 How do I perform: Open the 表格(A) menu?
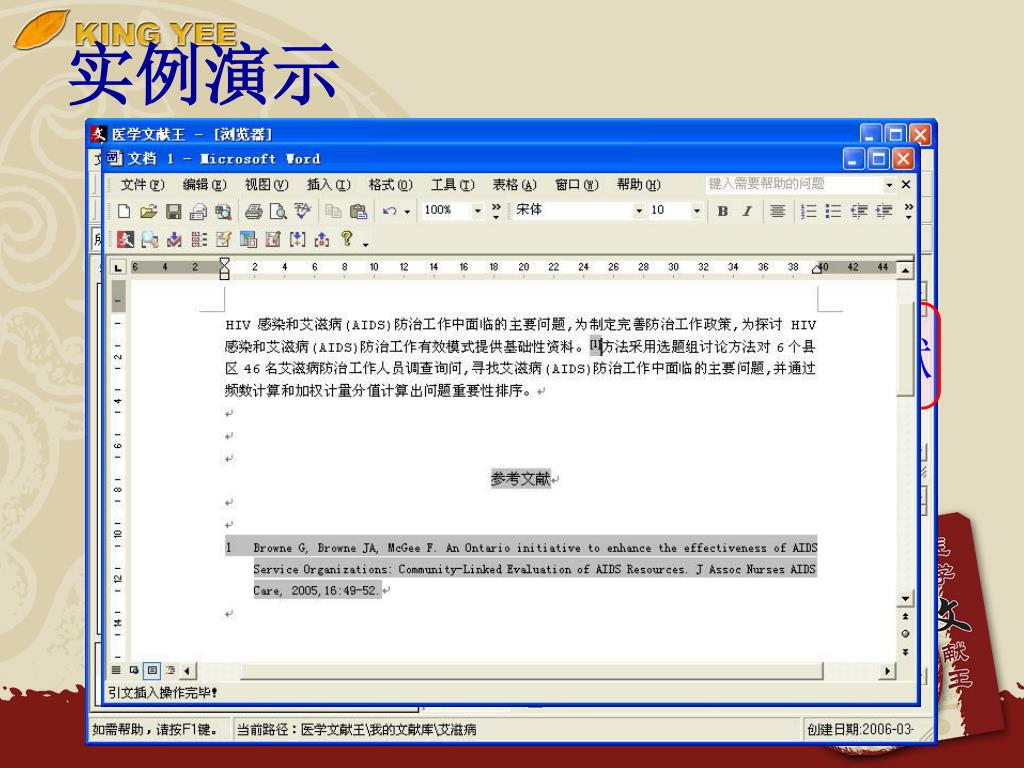[x=515, y=185]
